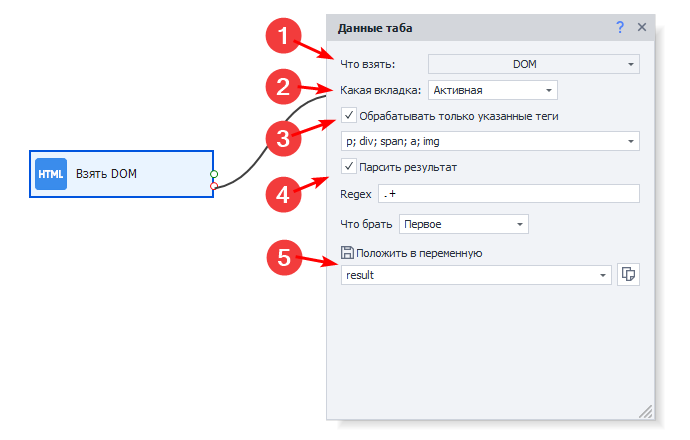
Task: Close the Данные таба panel
Action: [642, 28]
